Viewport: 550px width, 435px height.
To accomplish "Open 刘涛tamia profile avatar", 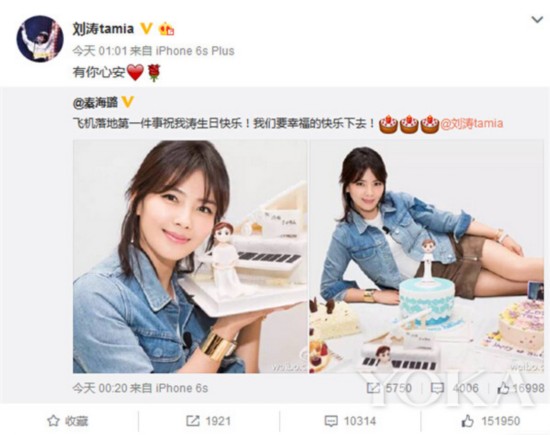I will click(x=40, y=39).
